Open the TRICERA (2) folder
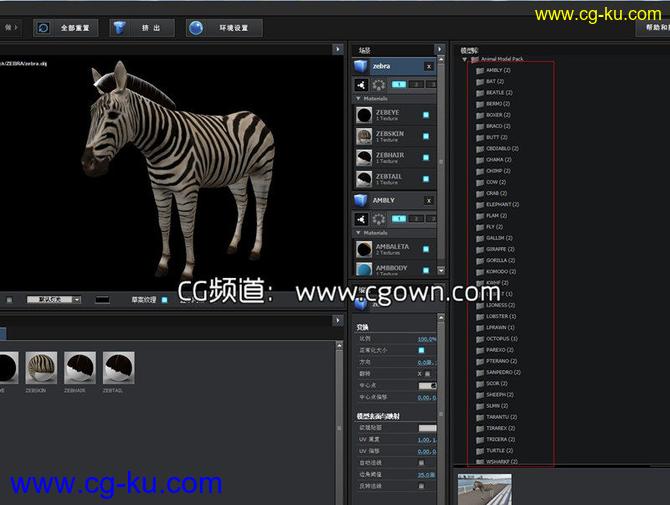 point(496,439)
